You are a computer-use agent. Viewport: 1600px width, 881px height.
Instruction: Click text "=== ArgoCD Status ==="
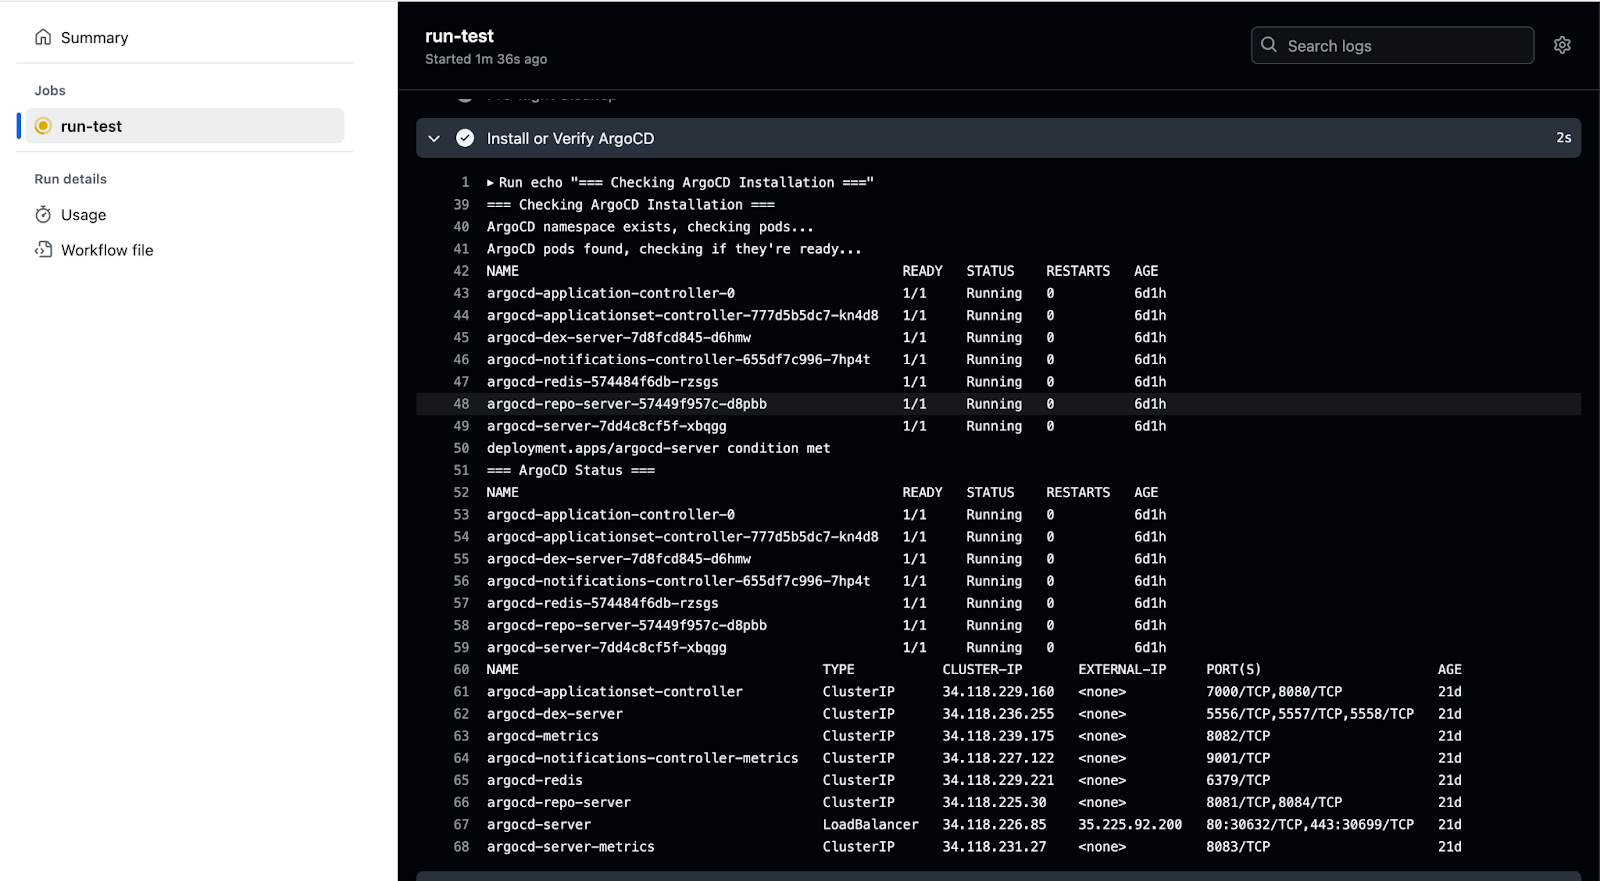click(571, 470)
